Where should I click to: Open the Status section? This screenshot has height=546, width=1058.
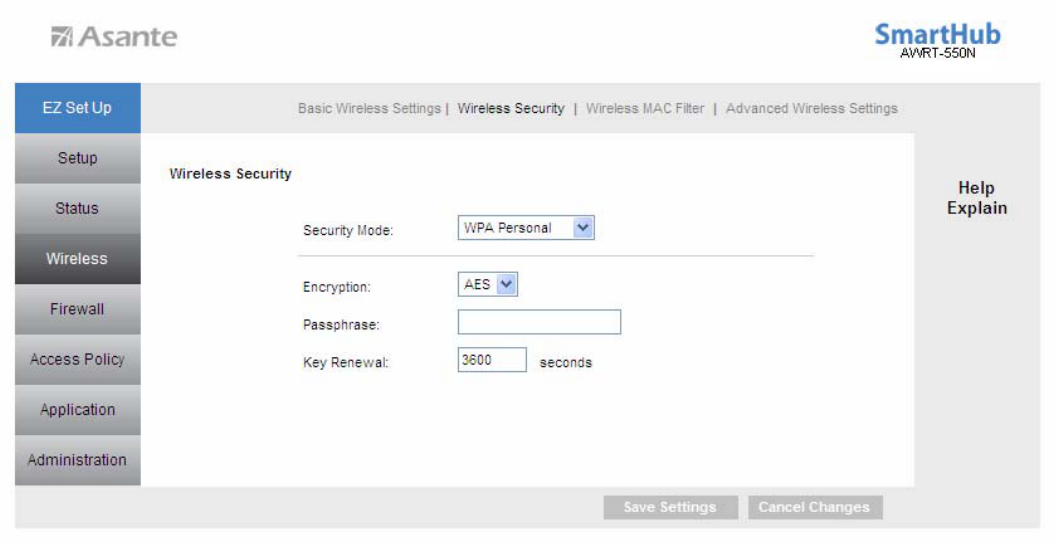(x=77, y=209)
